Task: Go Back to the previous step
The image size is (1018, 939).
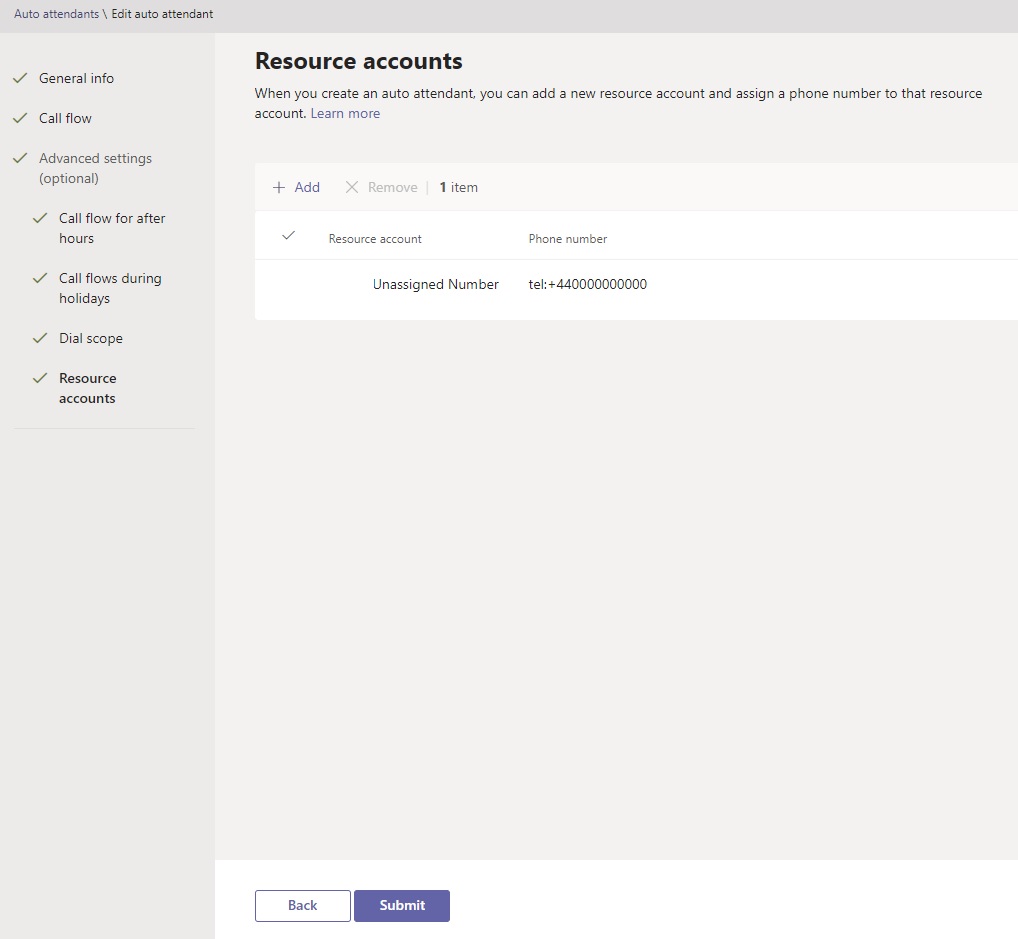Action: (x=303, y=906)
